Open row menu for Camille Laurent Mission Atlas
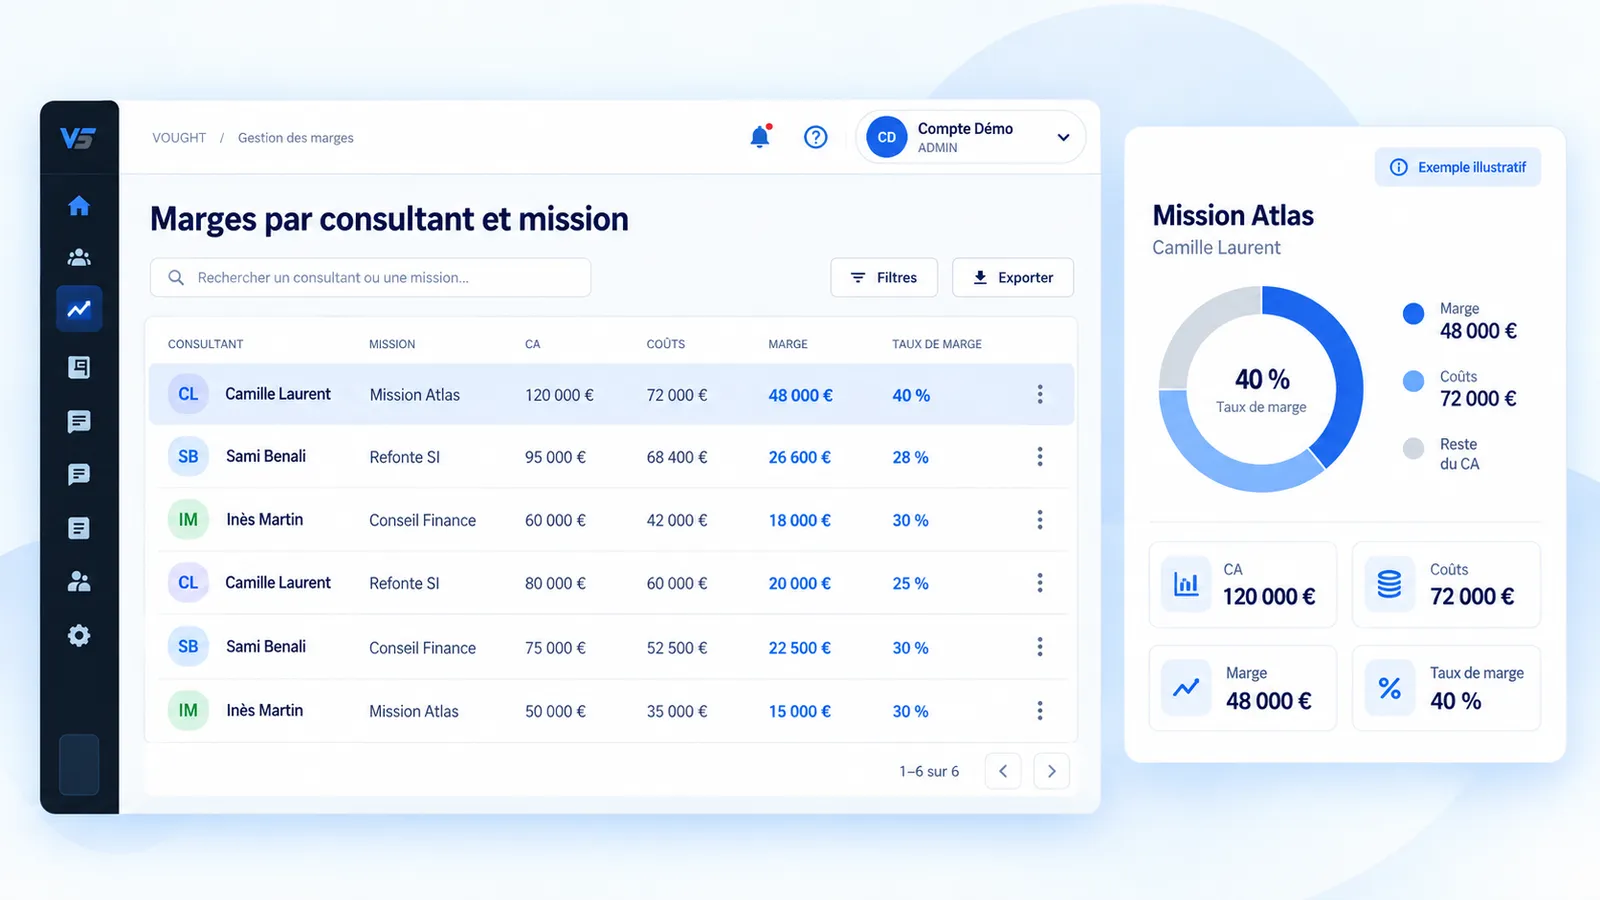This screenshot has height=900, width=1600. (x=1040, y=394)
